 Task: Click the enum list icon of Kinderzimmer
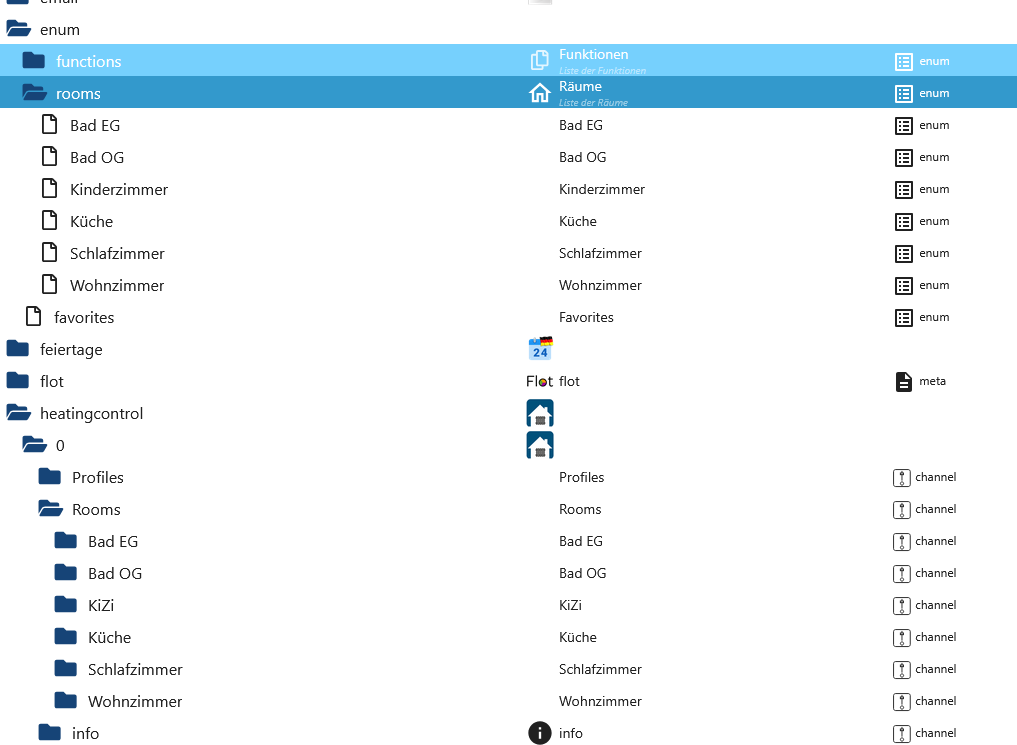(x=903, y=189)
